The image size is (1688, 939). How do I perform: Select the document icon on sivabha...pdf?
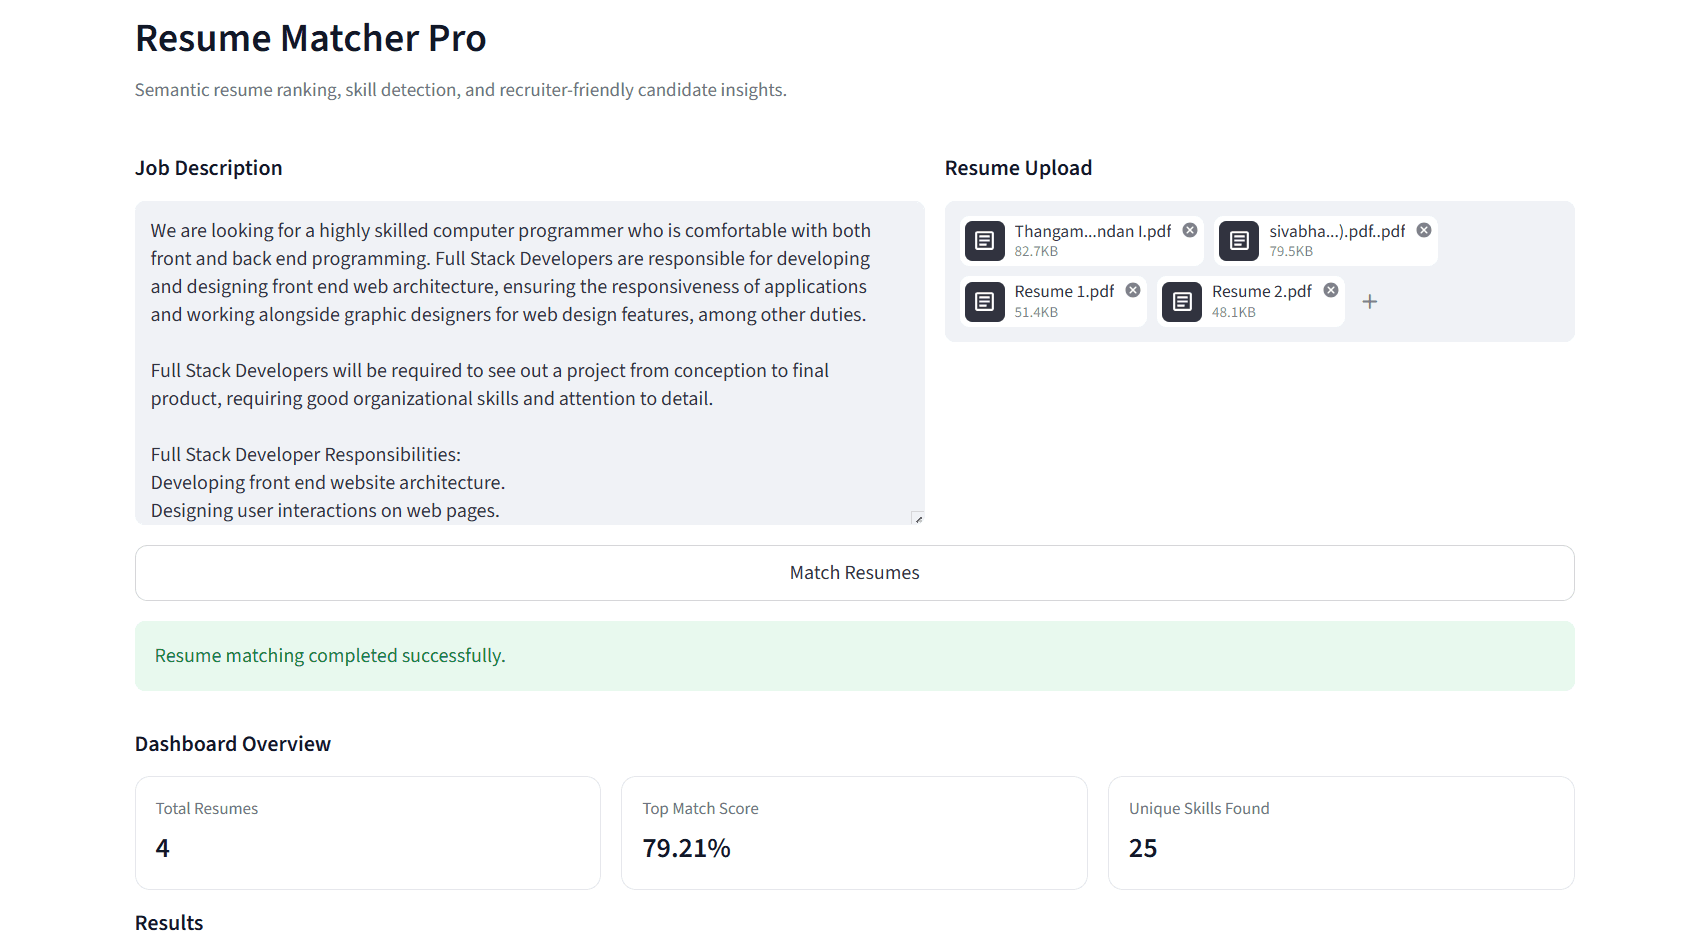(1238, 241)
